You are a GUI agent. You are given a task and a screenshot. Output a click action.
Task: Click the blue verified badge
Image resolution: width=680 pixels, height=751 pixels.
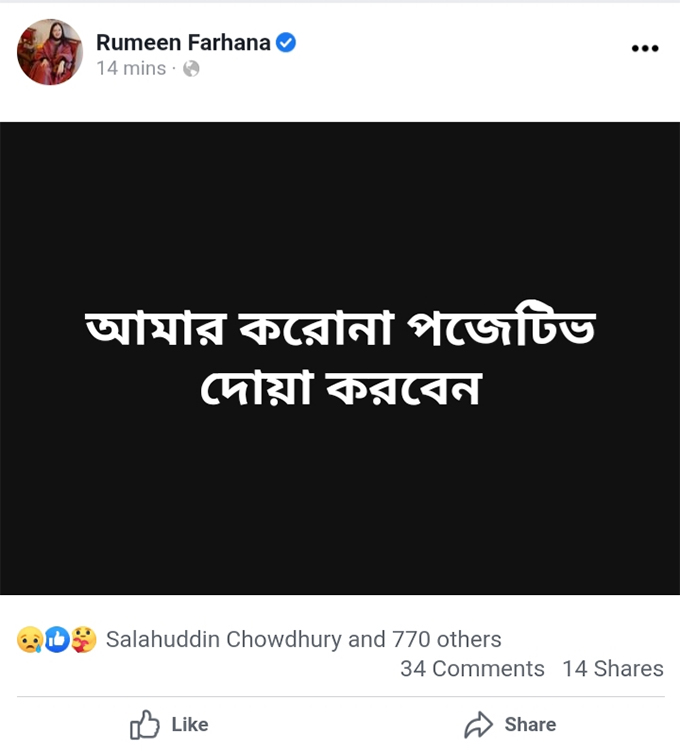point(286,42)
